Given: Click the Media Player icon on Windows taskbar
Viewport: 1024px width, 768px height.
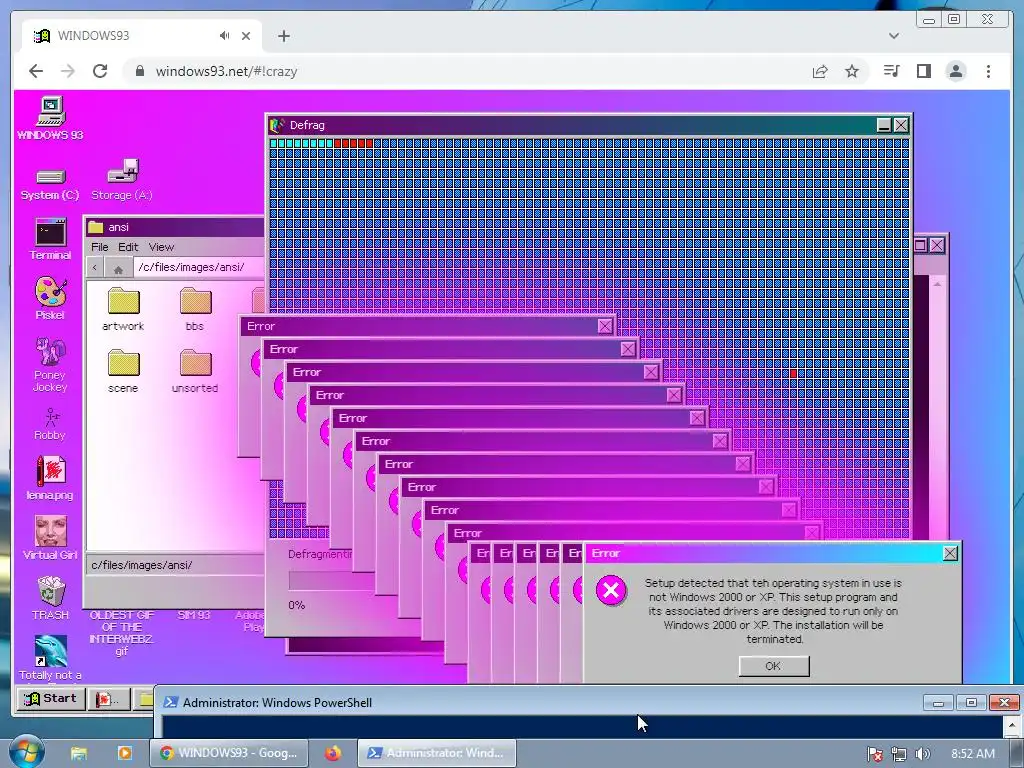Looking at the screenshot, I should click(125, 753).
